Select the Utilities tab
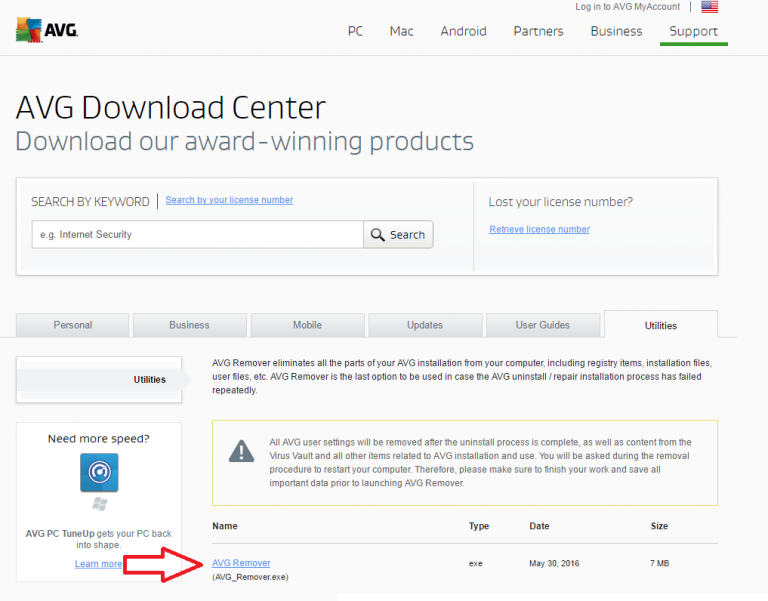 point(661,325)
